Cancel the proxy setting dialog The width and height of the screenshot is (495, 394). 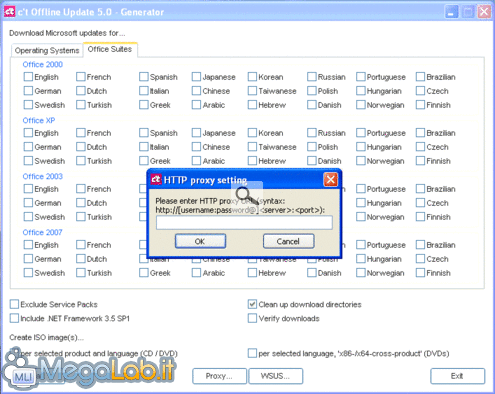(x=288, y=241)
